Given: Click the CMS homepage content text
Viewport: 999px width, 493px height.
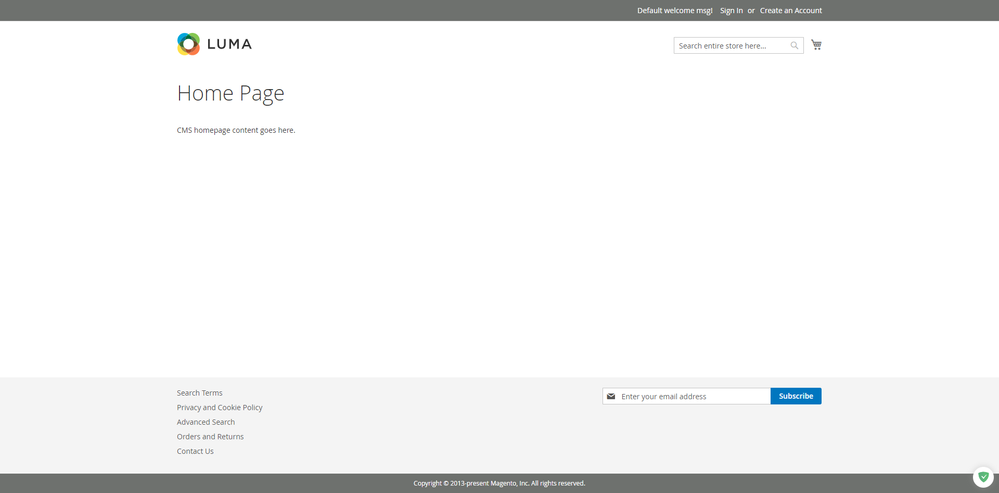Looking at the screenshot, I should pos(236,130).
